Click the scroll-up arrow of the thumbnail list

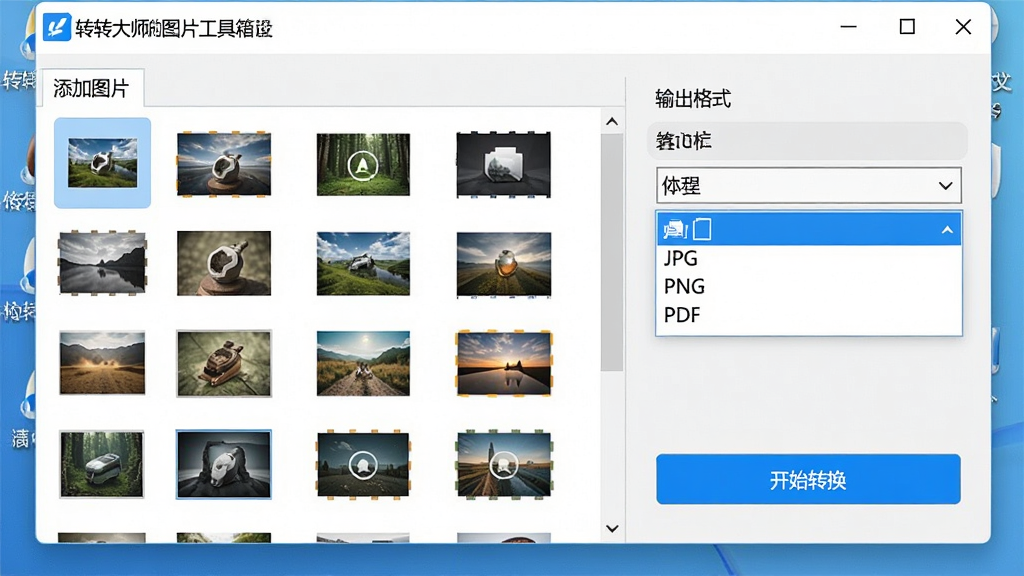coord(612,121)
